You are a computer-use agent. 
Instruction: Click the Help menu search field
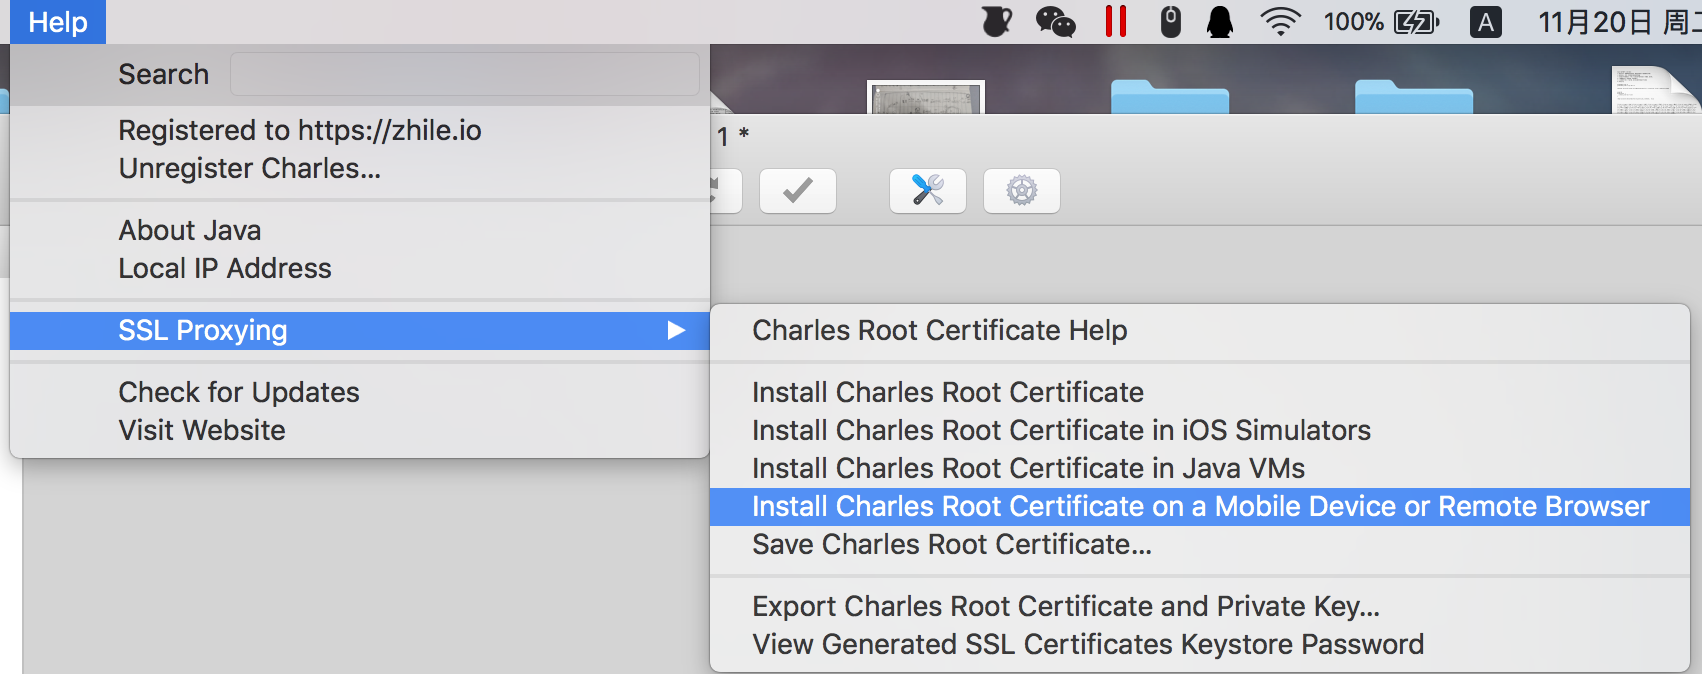(x=464, y=74)
